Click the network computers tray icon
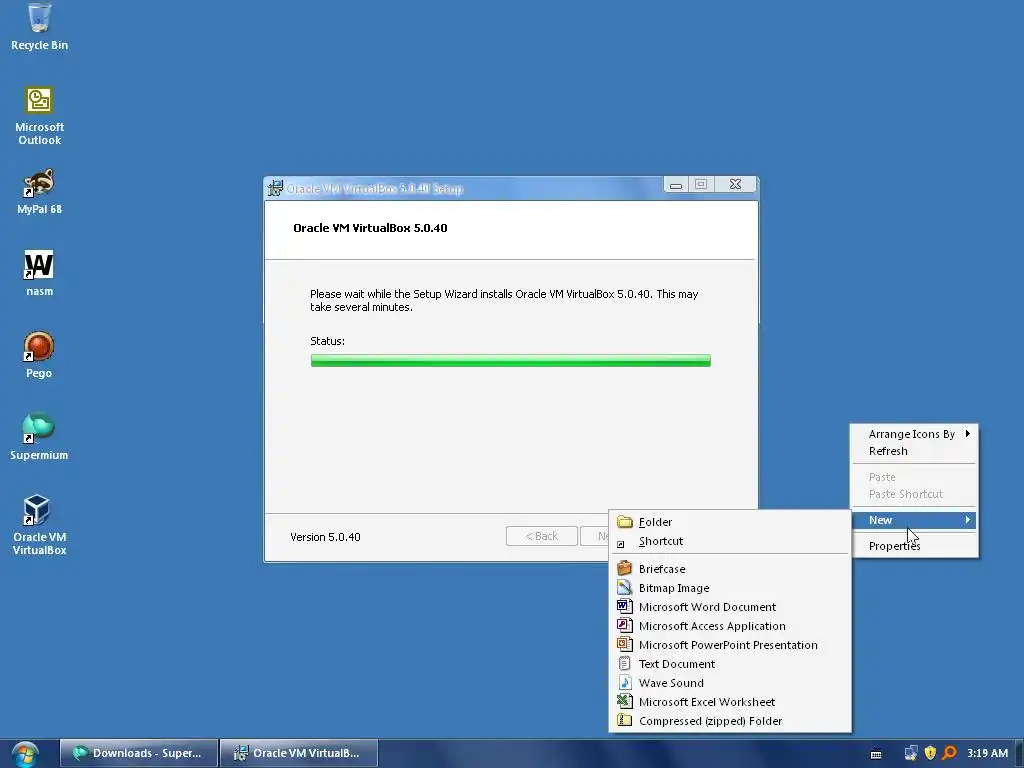1024x768 pixels. click(x=911, y=753)
